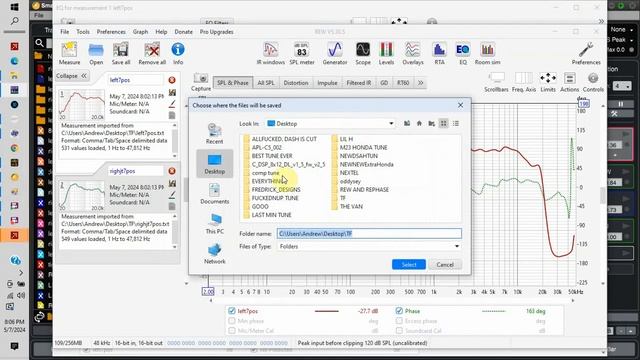Open Windows Start button
This screenshot has height=360, width=640.
point(14,7)
